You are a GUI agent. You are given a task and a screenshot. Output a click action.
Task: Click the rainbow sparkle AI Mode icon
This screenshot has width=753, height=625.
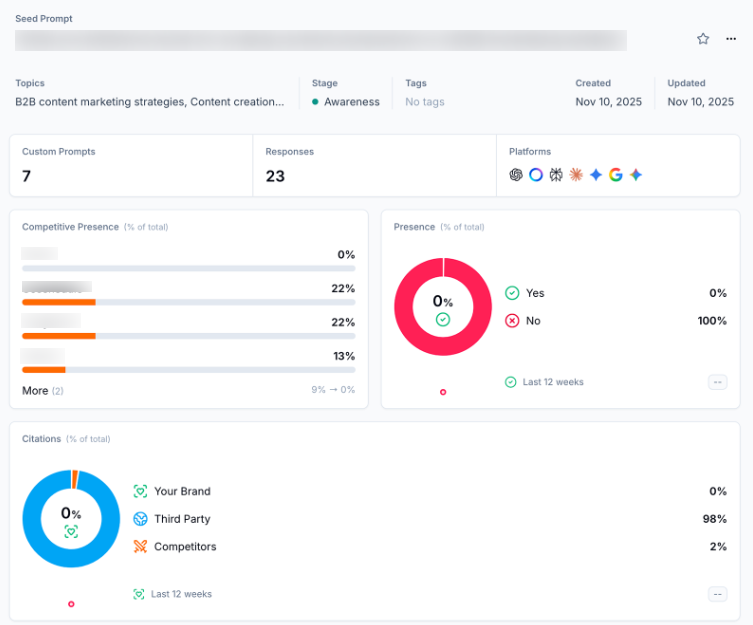pos(636,175)
